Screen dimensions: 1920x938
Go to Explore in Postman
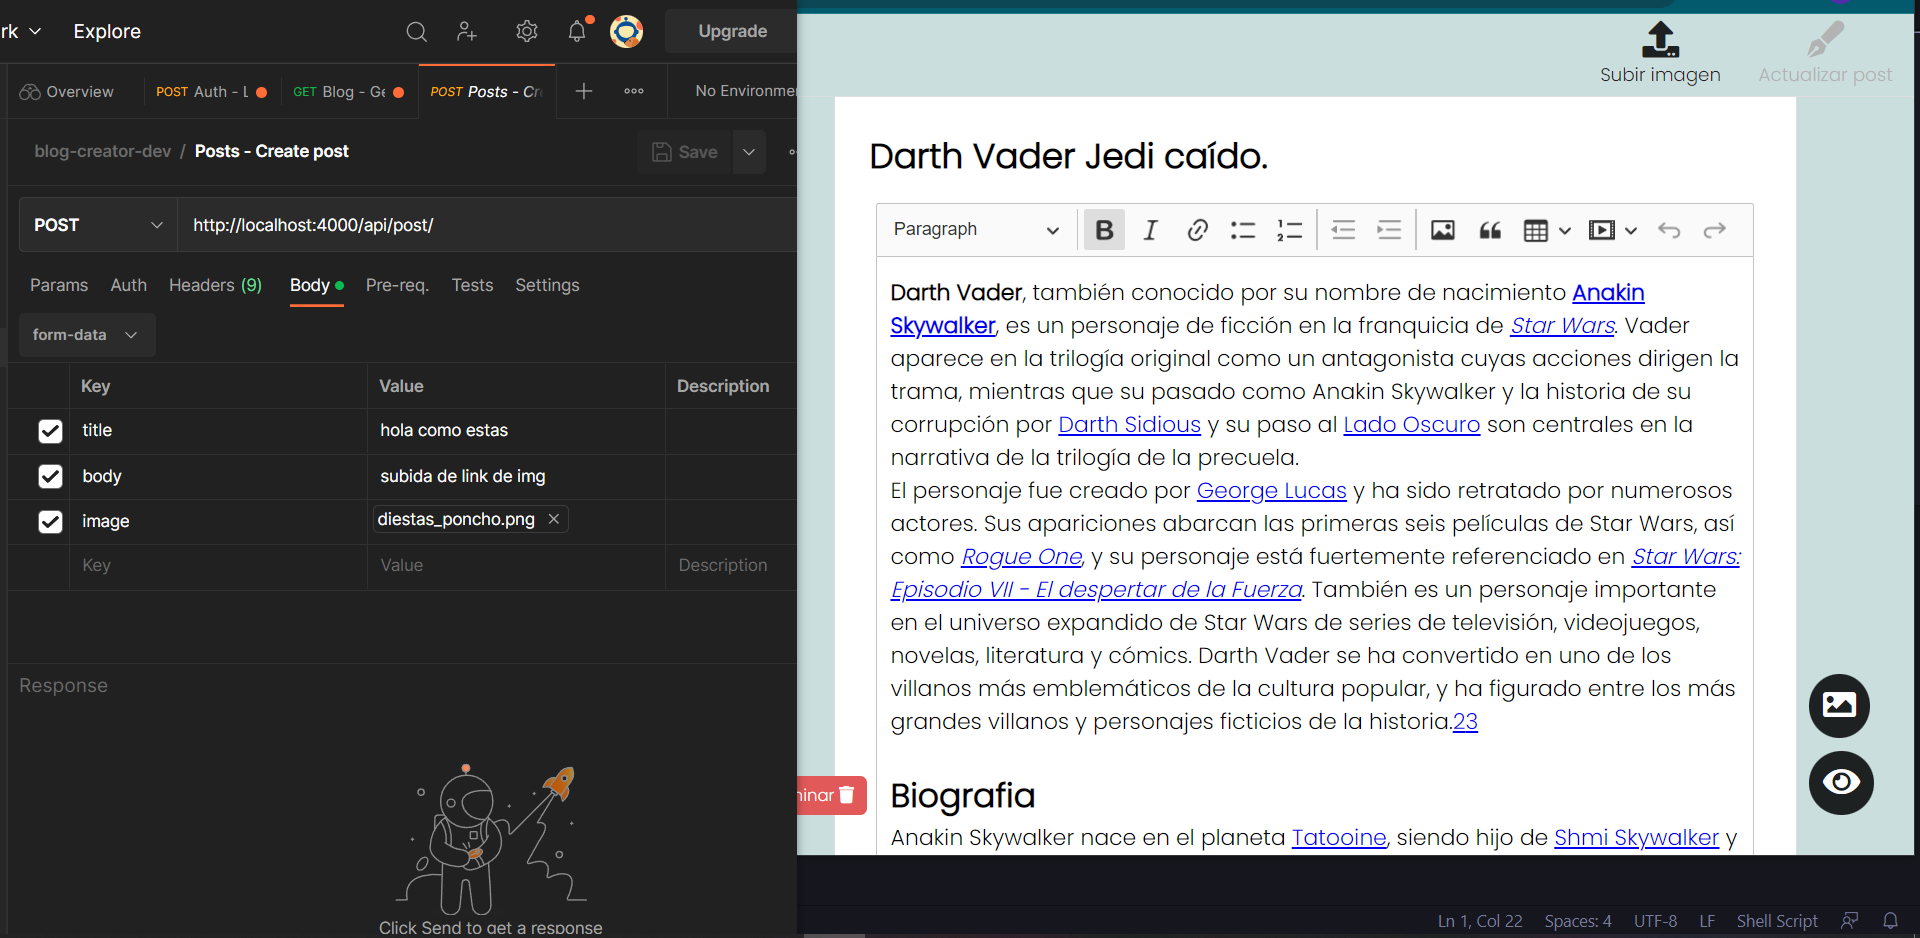tap(107, 31)
